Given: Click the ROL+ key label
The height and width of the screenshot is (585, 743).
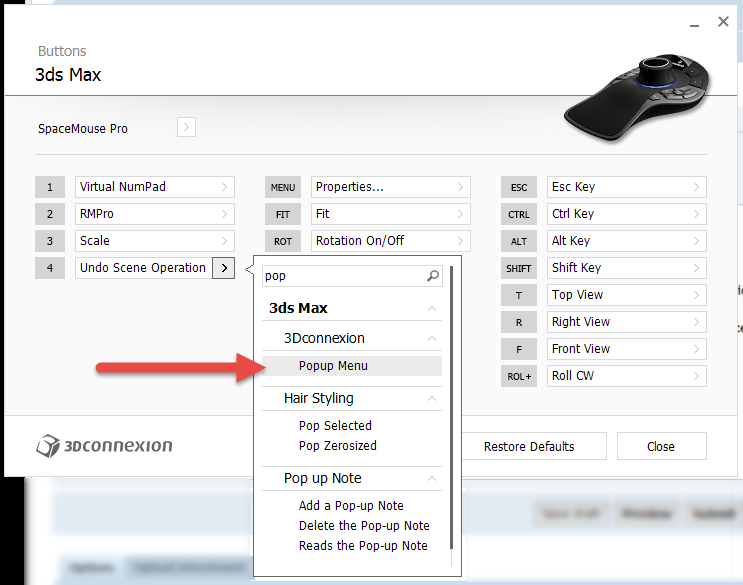Looking at the screenshot, I should tap(519, 376).
